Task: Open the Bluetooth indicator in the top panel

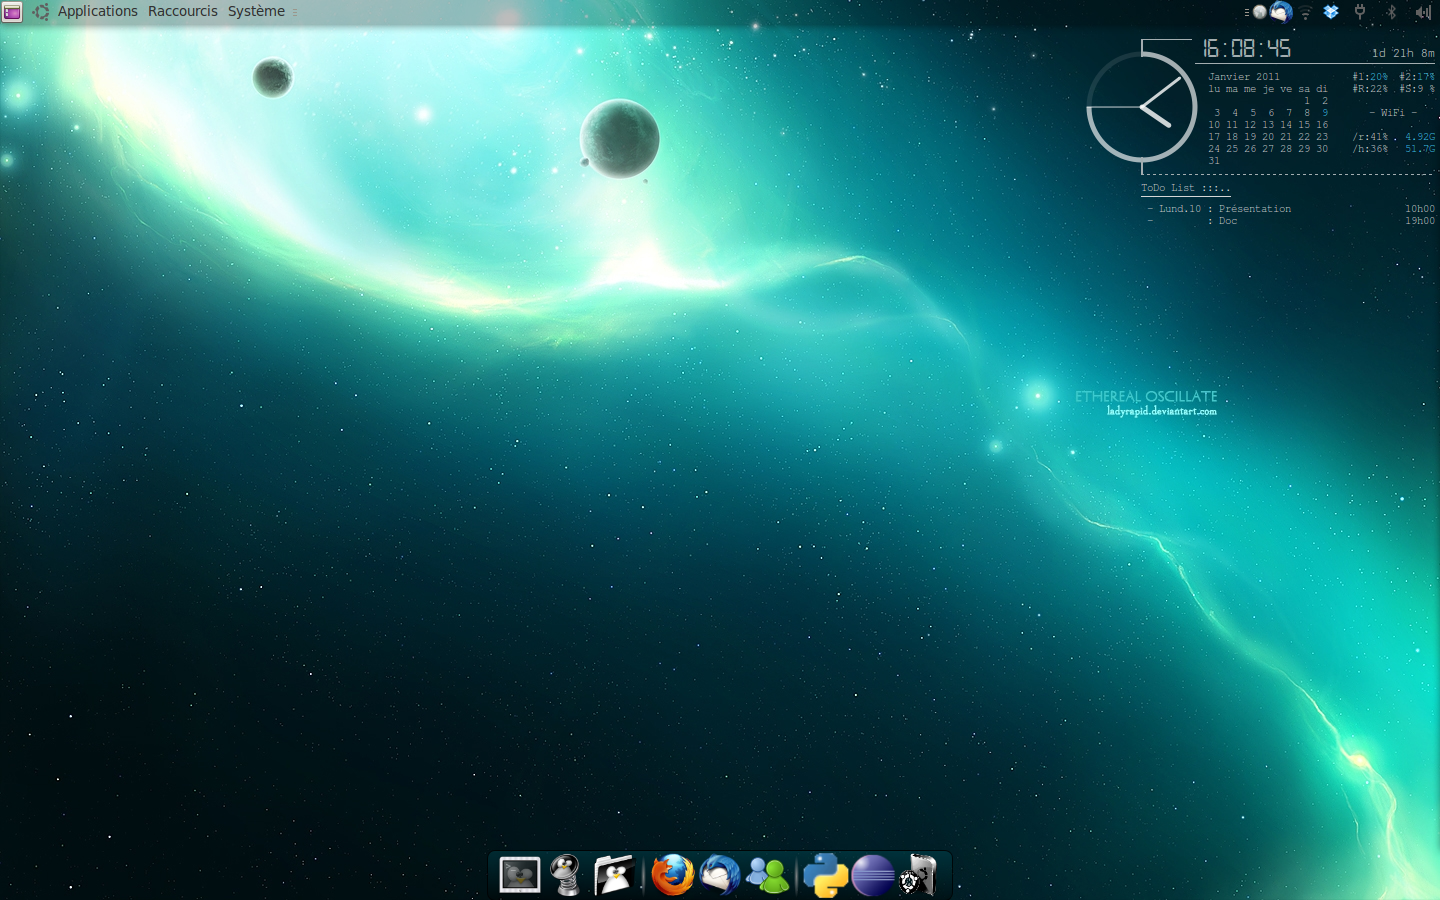Action: click(1391, 12)
